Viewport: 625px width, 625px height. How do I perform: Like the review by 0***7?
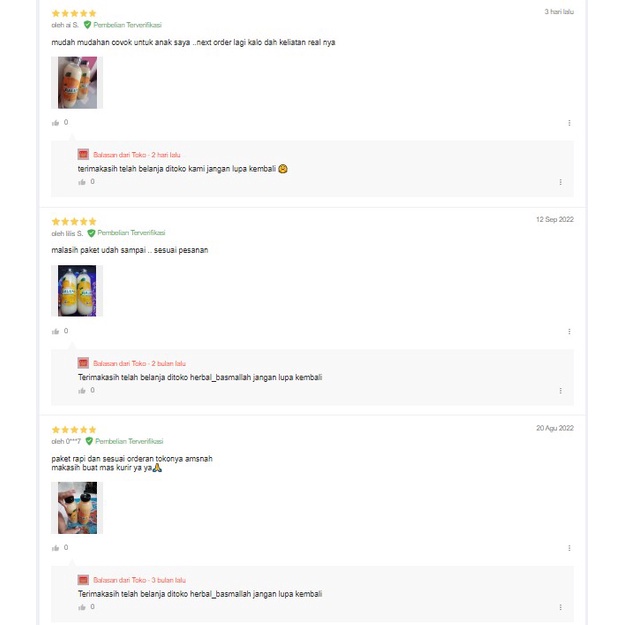click(x=55, y=548)
